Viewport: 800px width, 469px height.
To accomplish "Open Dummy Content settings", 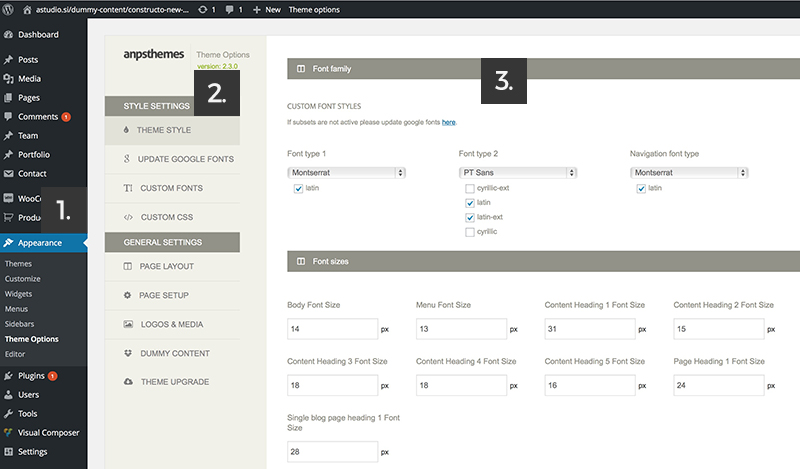I will 172,353.
